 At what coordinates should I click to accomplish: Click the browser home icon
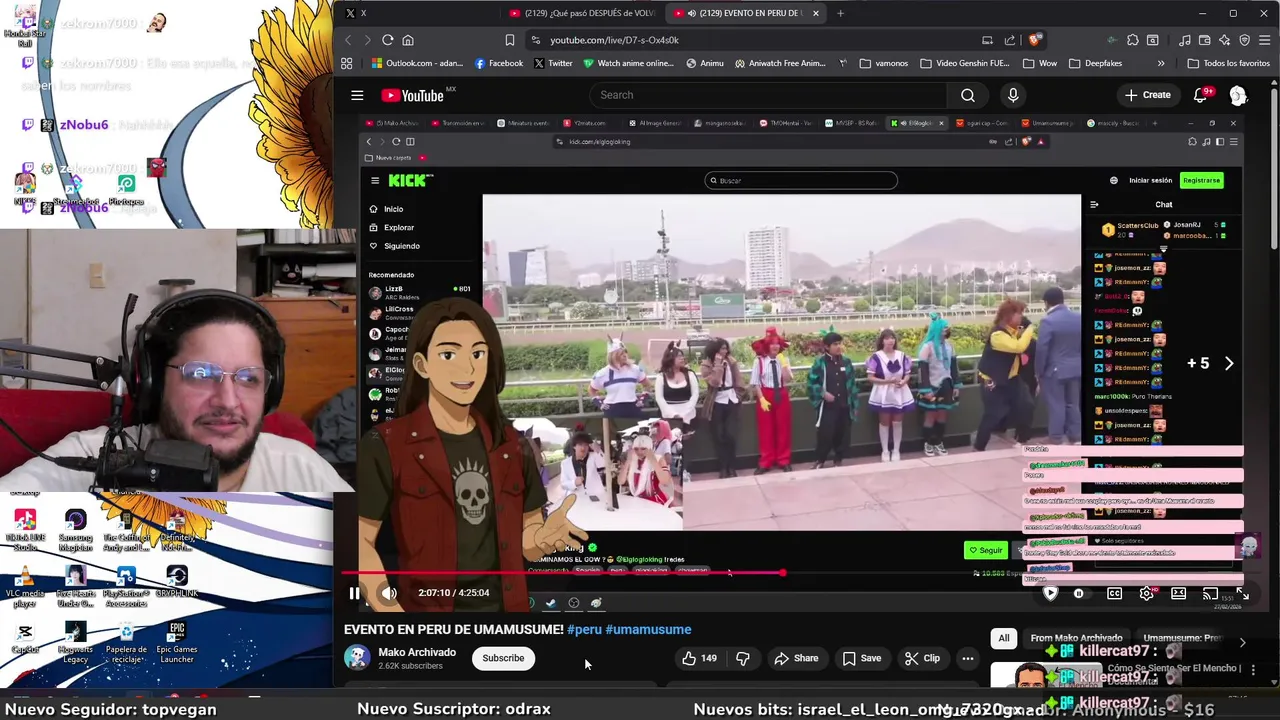pyautogui.click(x=407, y=40)
